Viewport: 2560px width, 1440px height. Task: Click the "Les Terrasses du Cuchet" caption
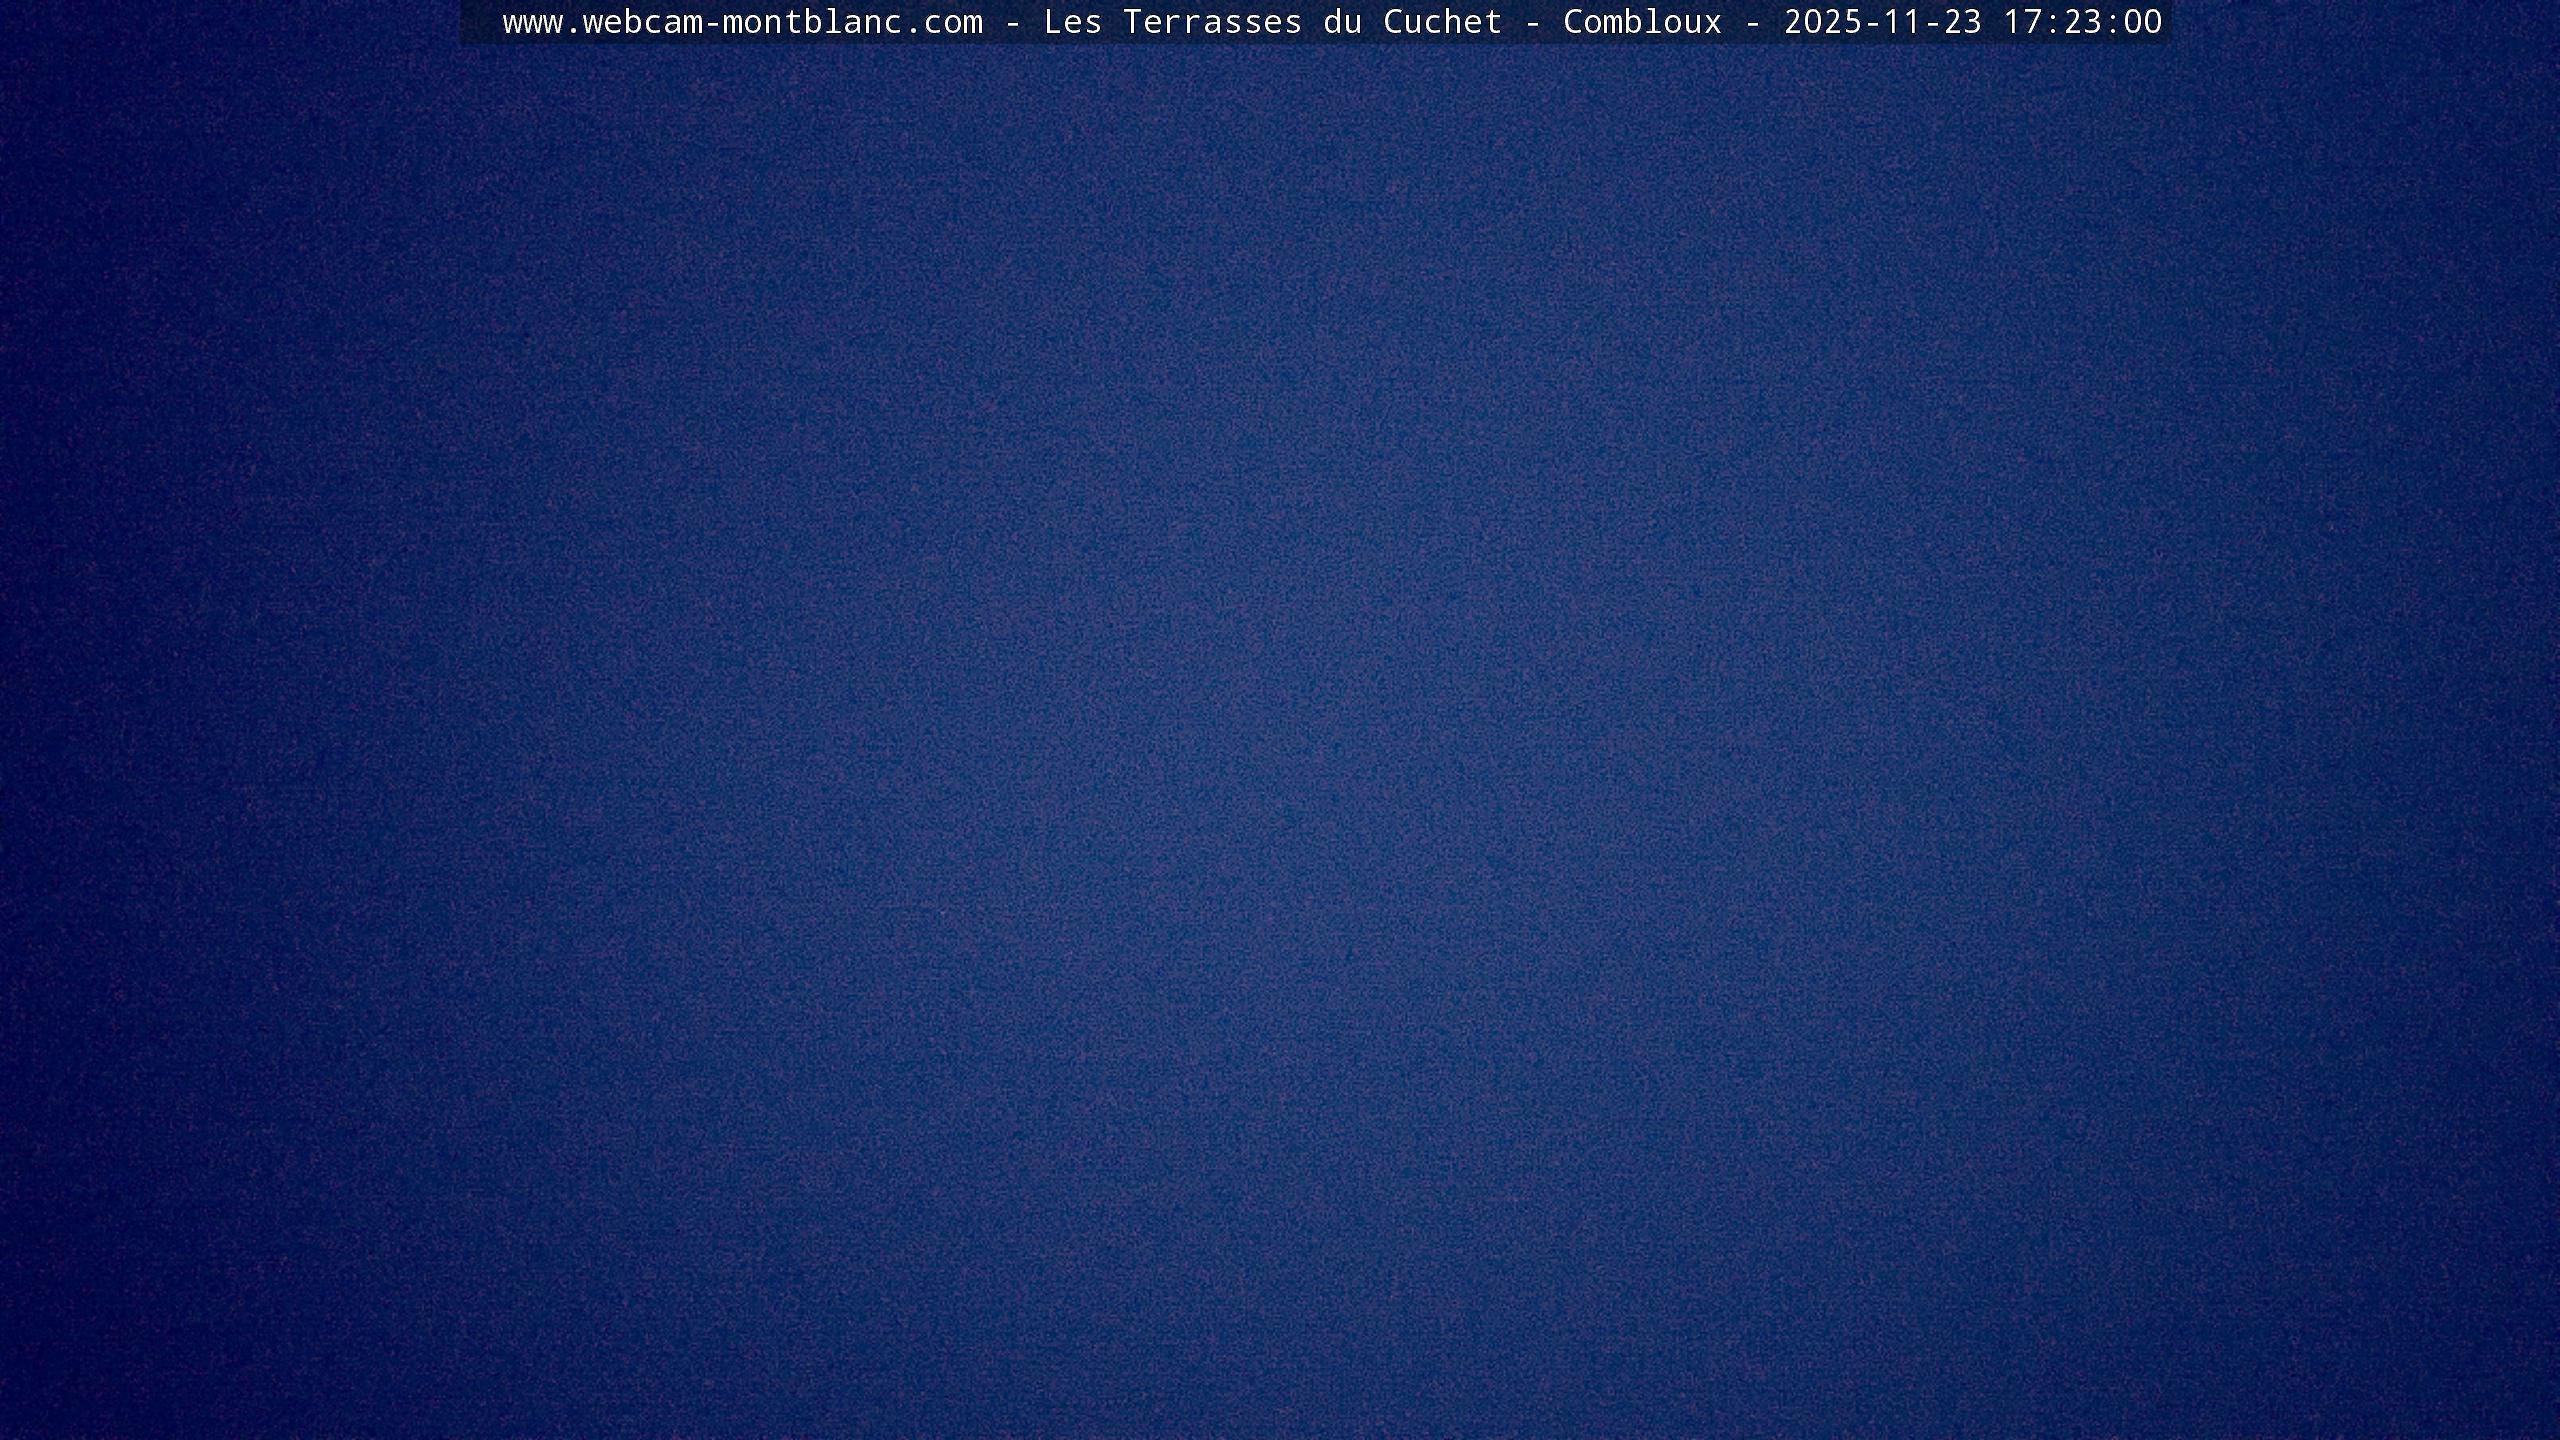(1272, 22)
